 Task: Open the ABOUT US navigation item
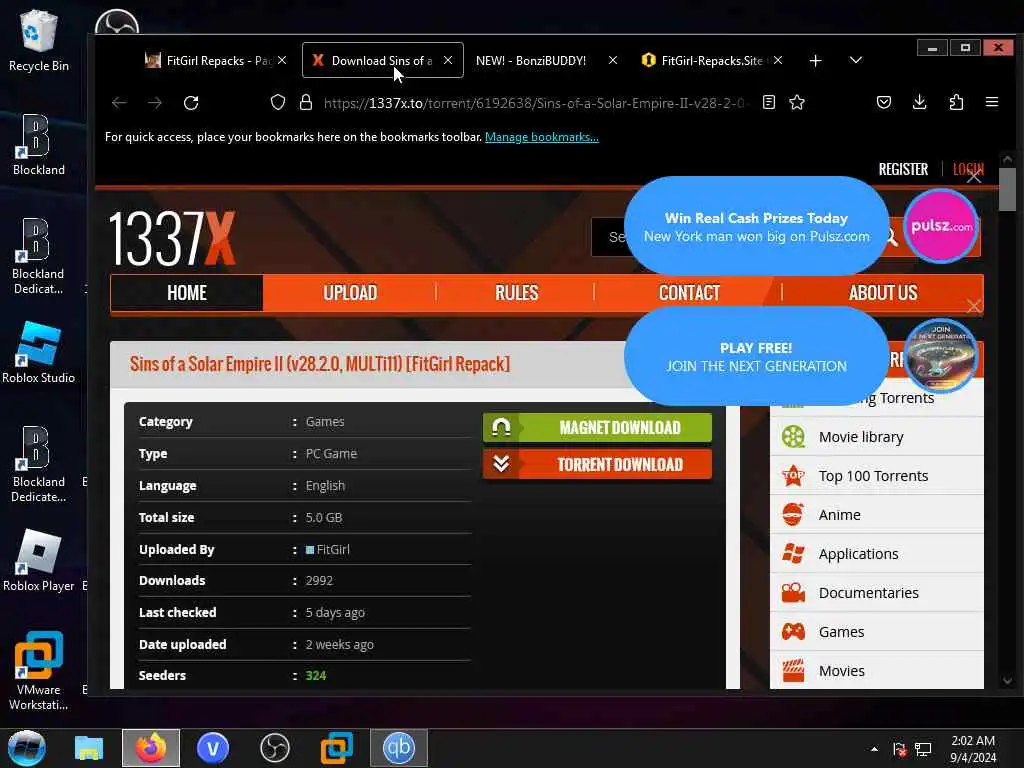pyautogui.click(x=883, y=293)
